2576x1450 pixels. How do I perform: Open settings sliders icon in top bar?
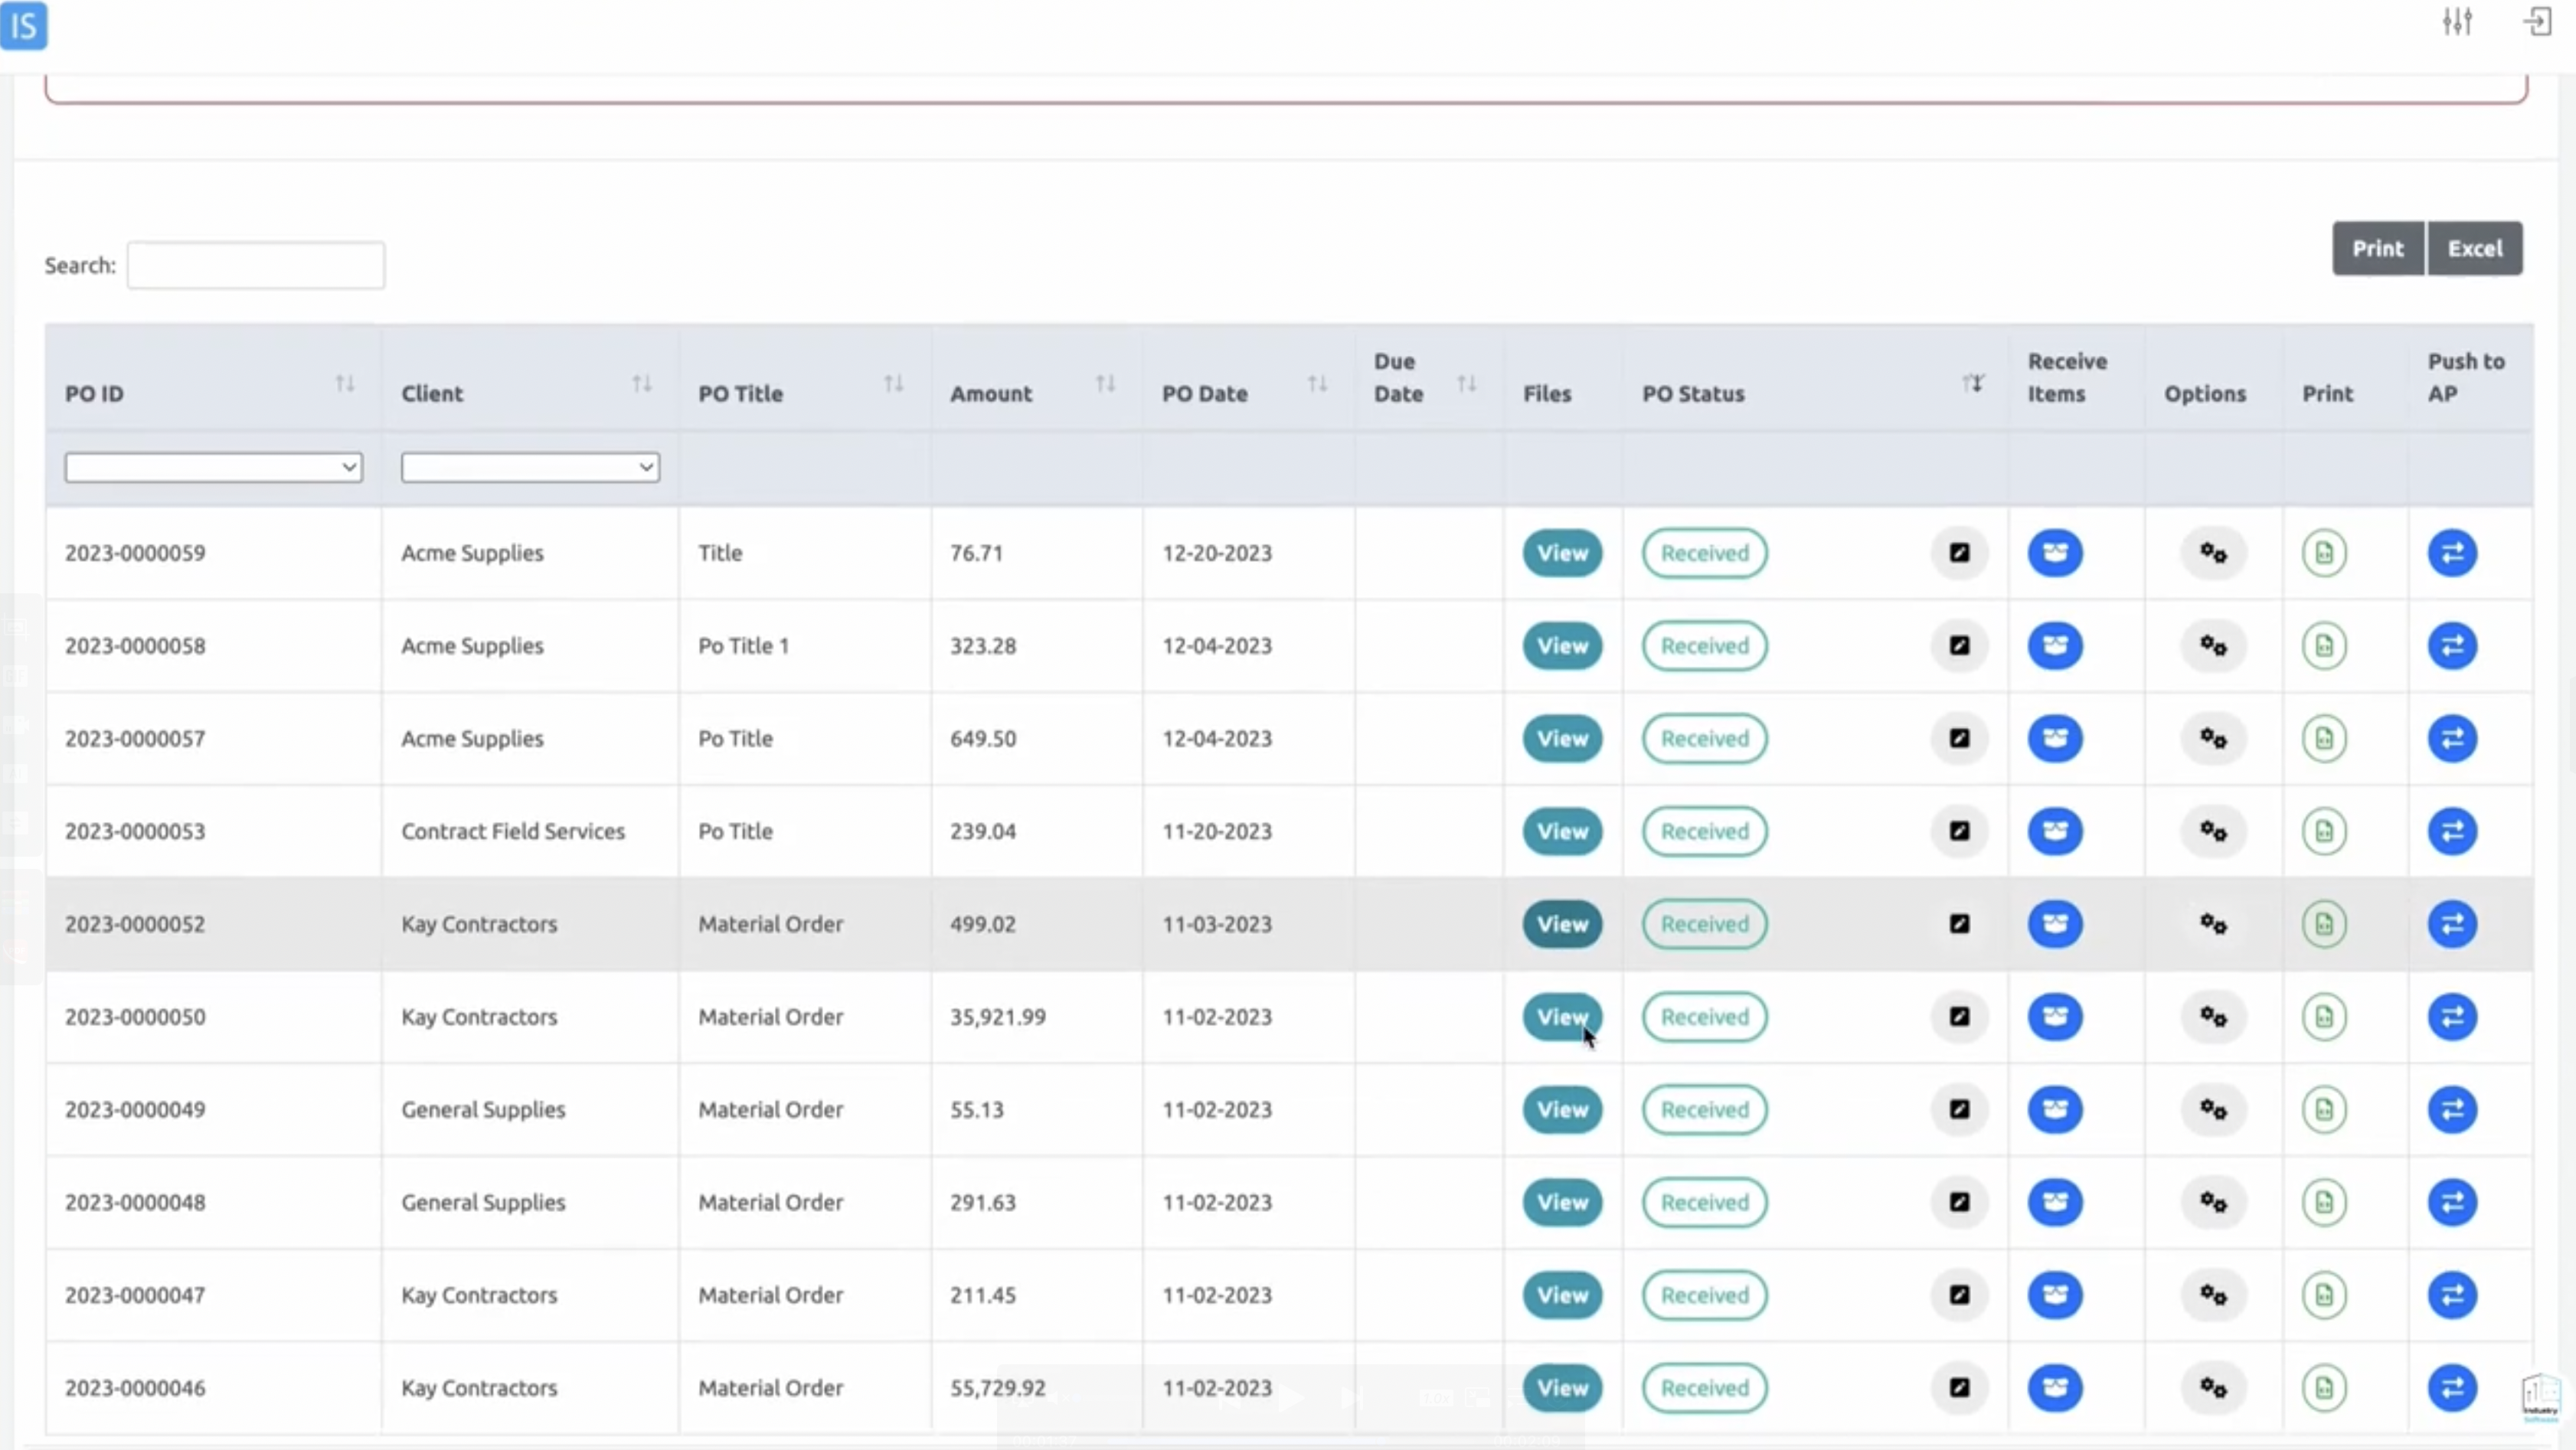pyautogui.click(x=2456, y=22)
